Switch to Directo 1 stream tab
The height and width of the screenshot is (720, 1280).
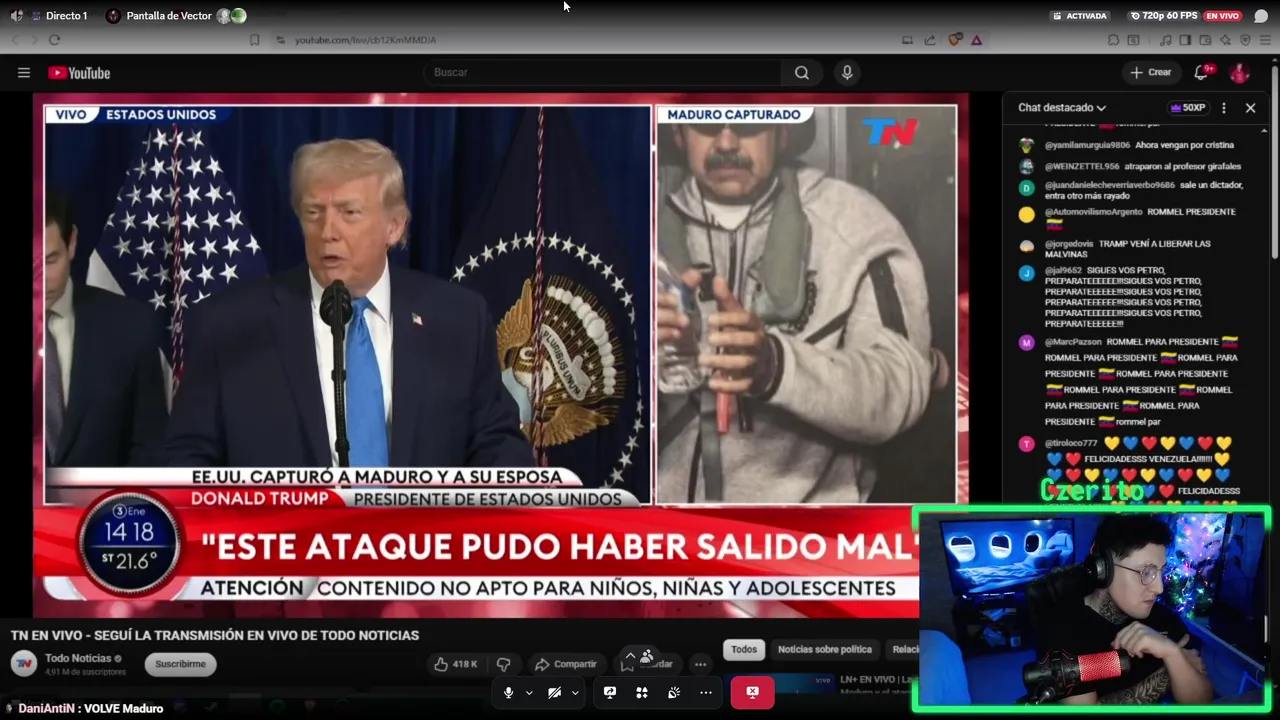58,16
